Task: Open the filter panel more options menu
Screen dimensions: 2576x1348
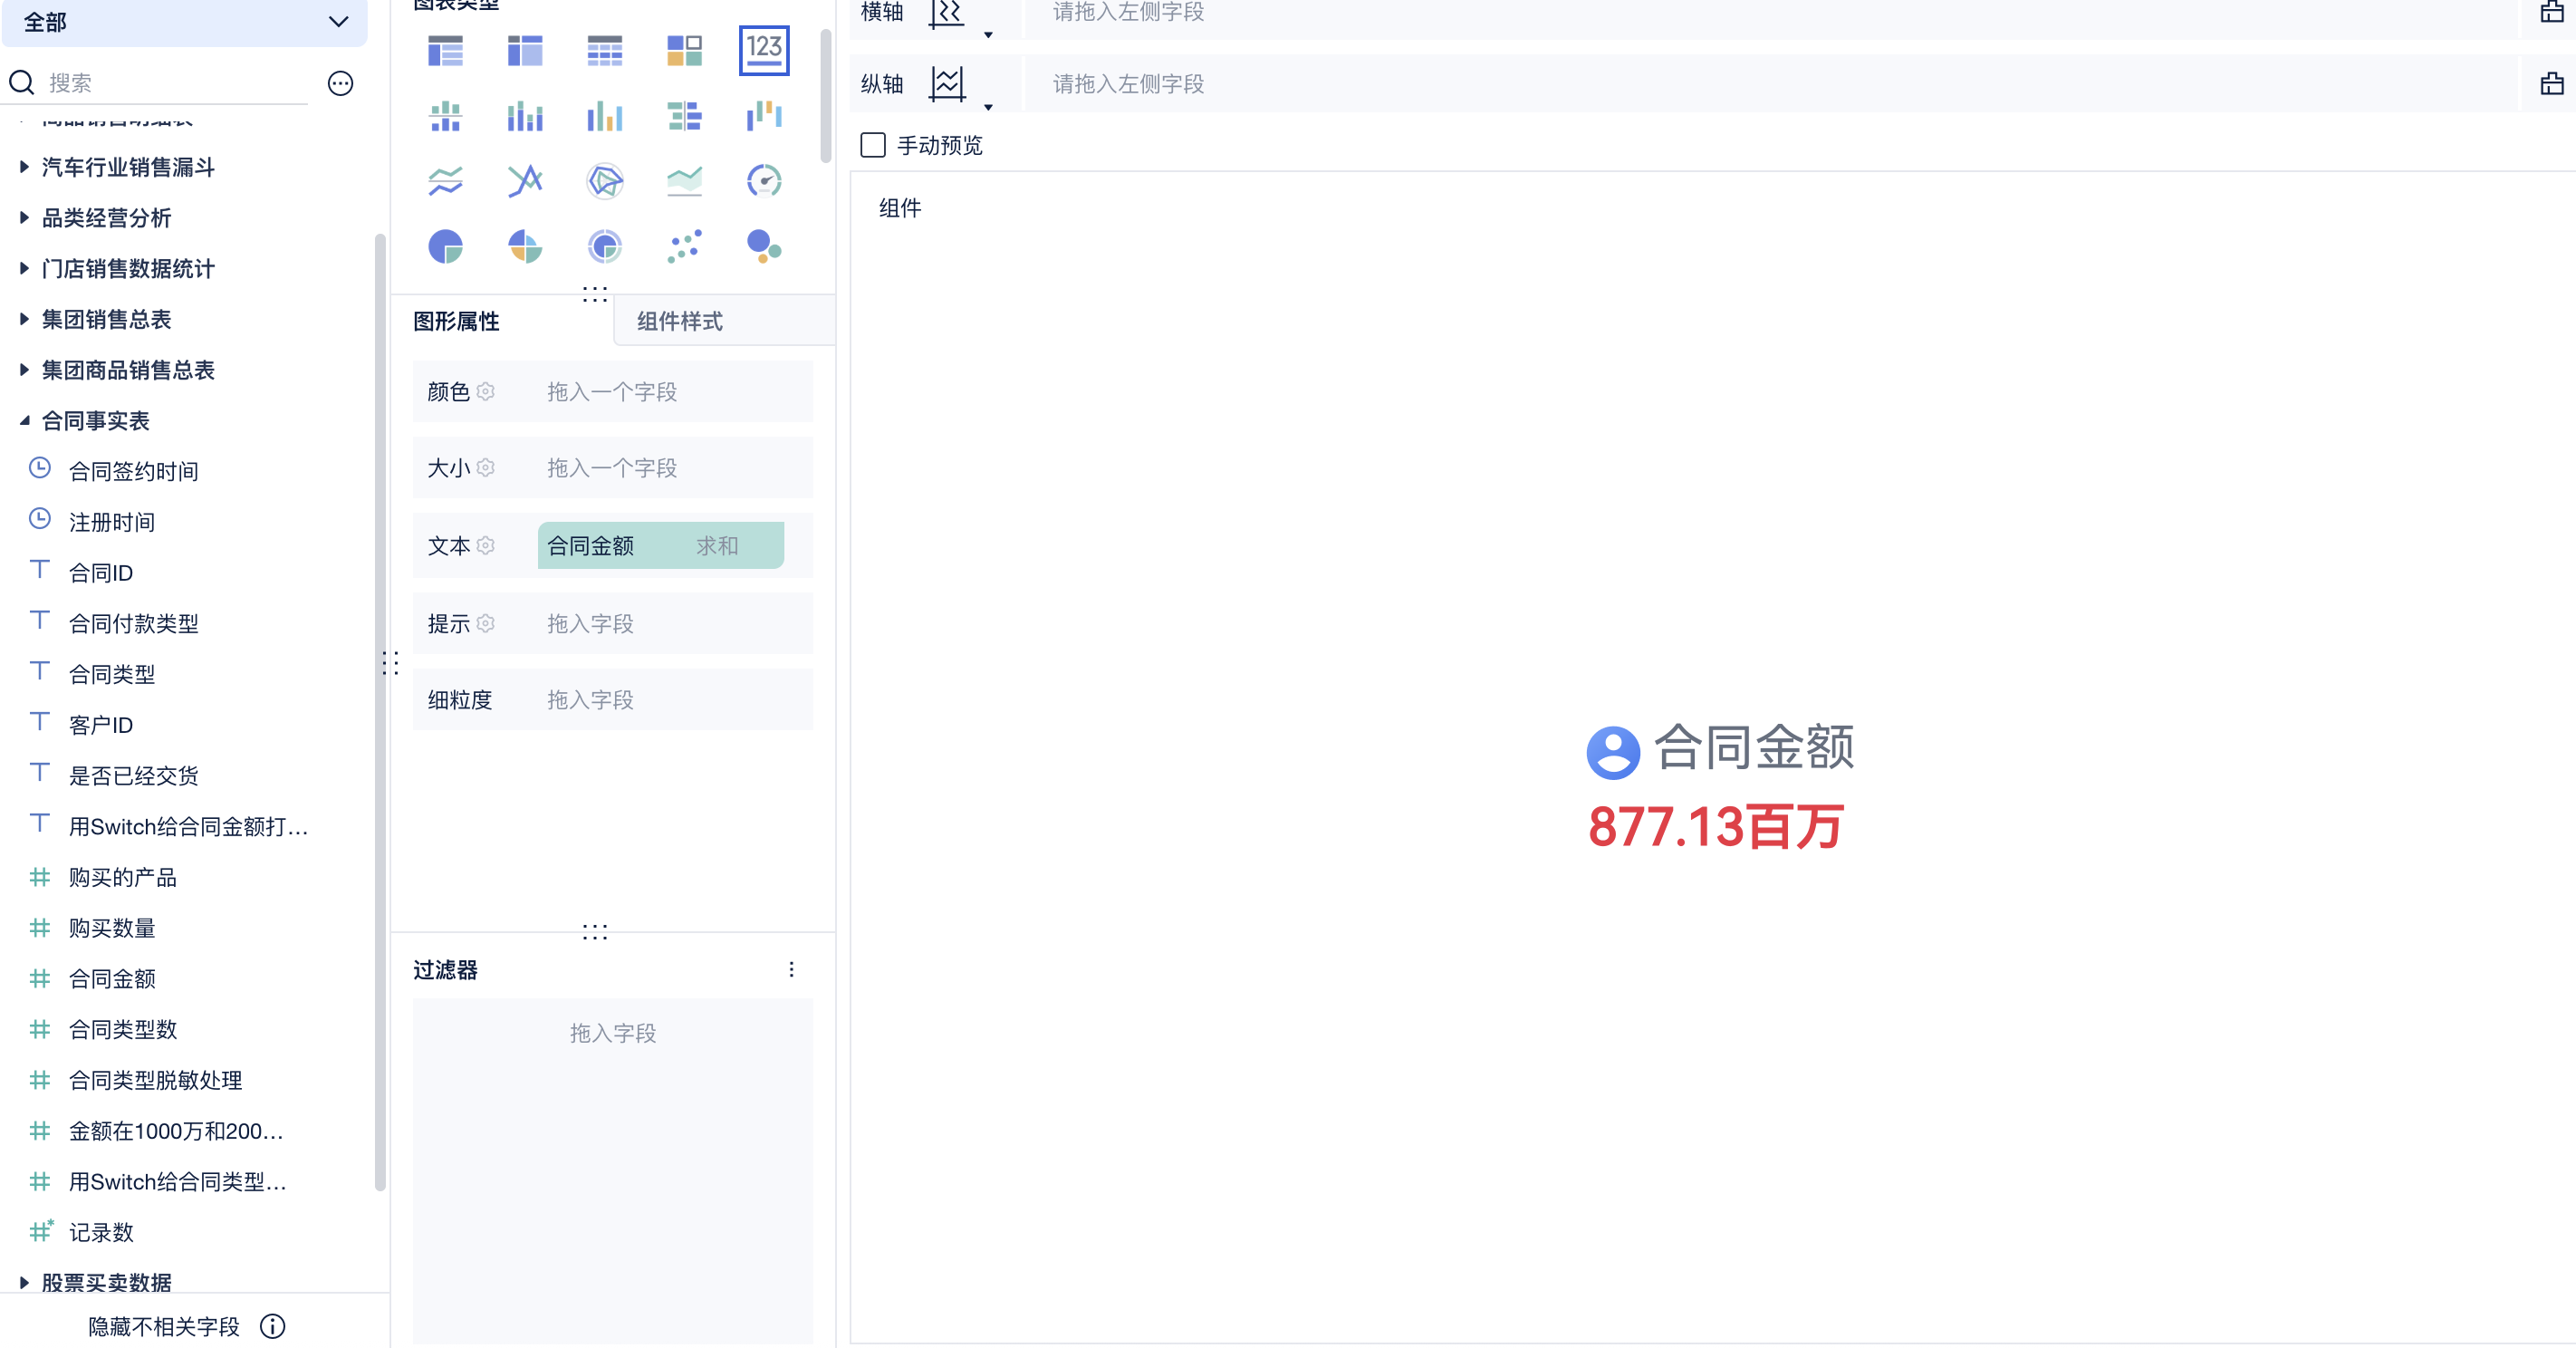Action: point(791,969)
